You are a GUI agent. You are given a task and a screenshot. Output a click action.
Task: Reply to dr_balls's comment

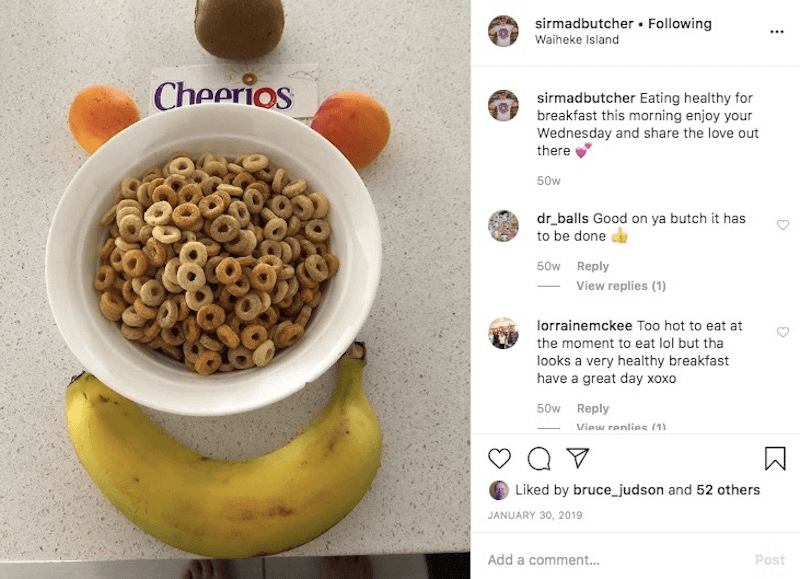[x=593, y=266]
